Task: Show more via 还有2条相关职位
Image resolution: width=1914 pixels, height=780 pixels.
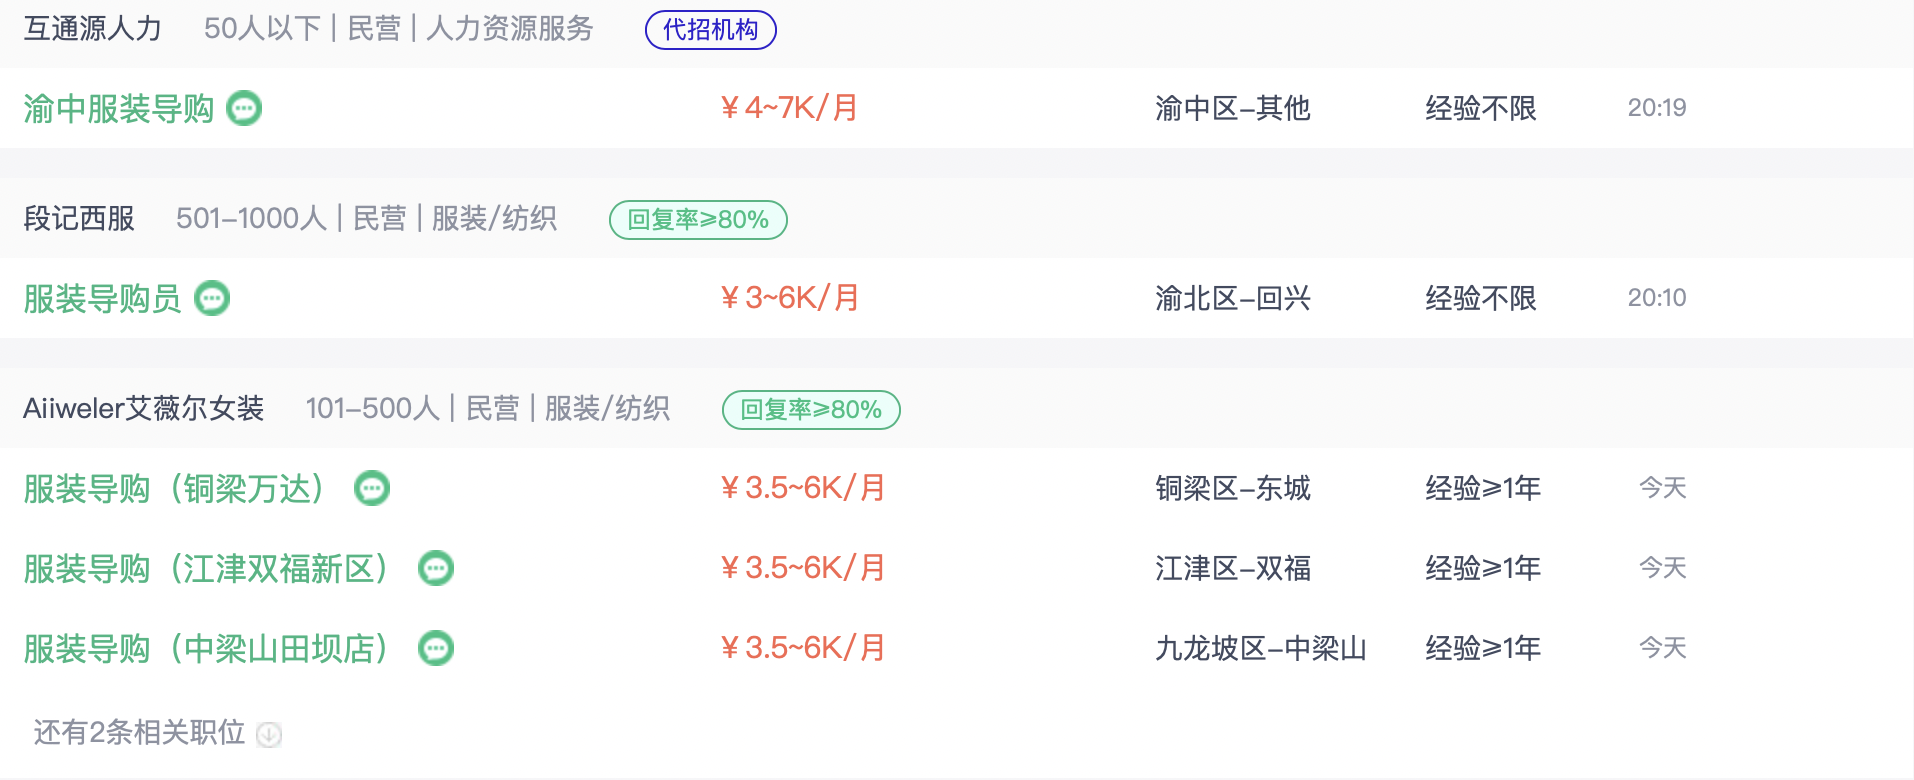Action: pos(139,733)
